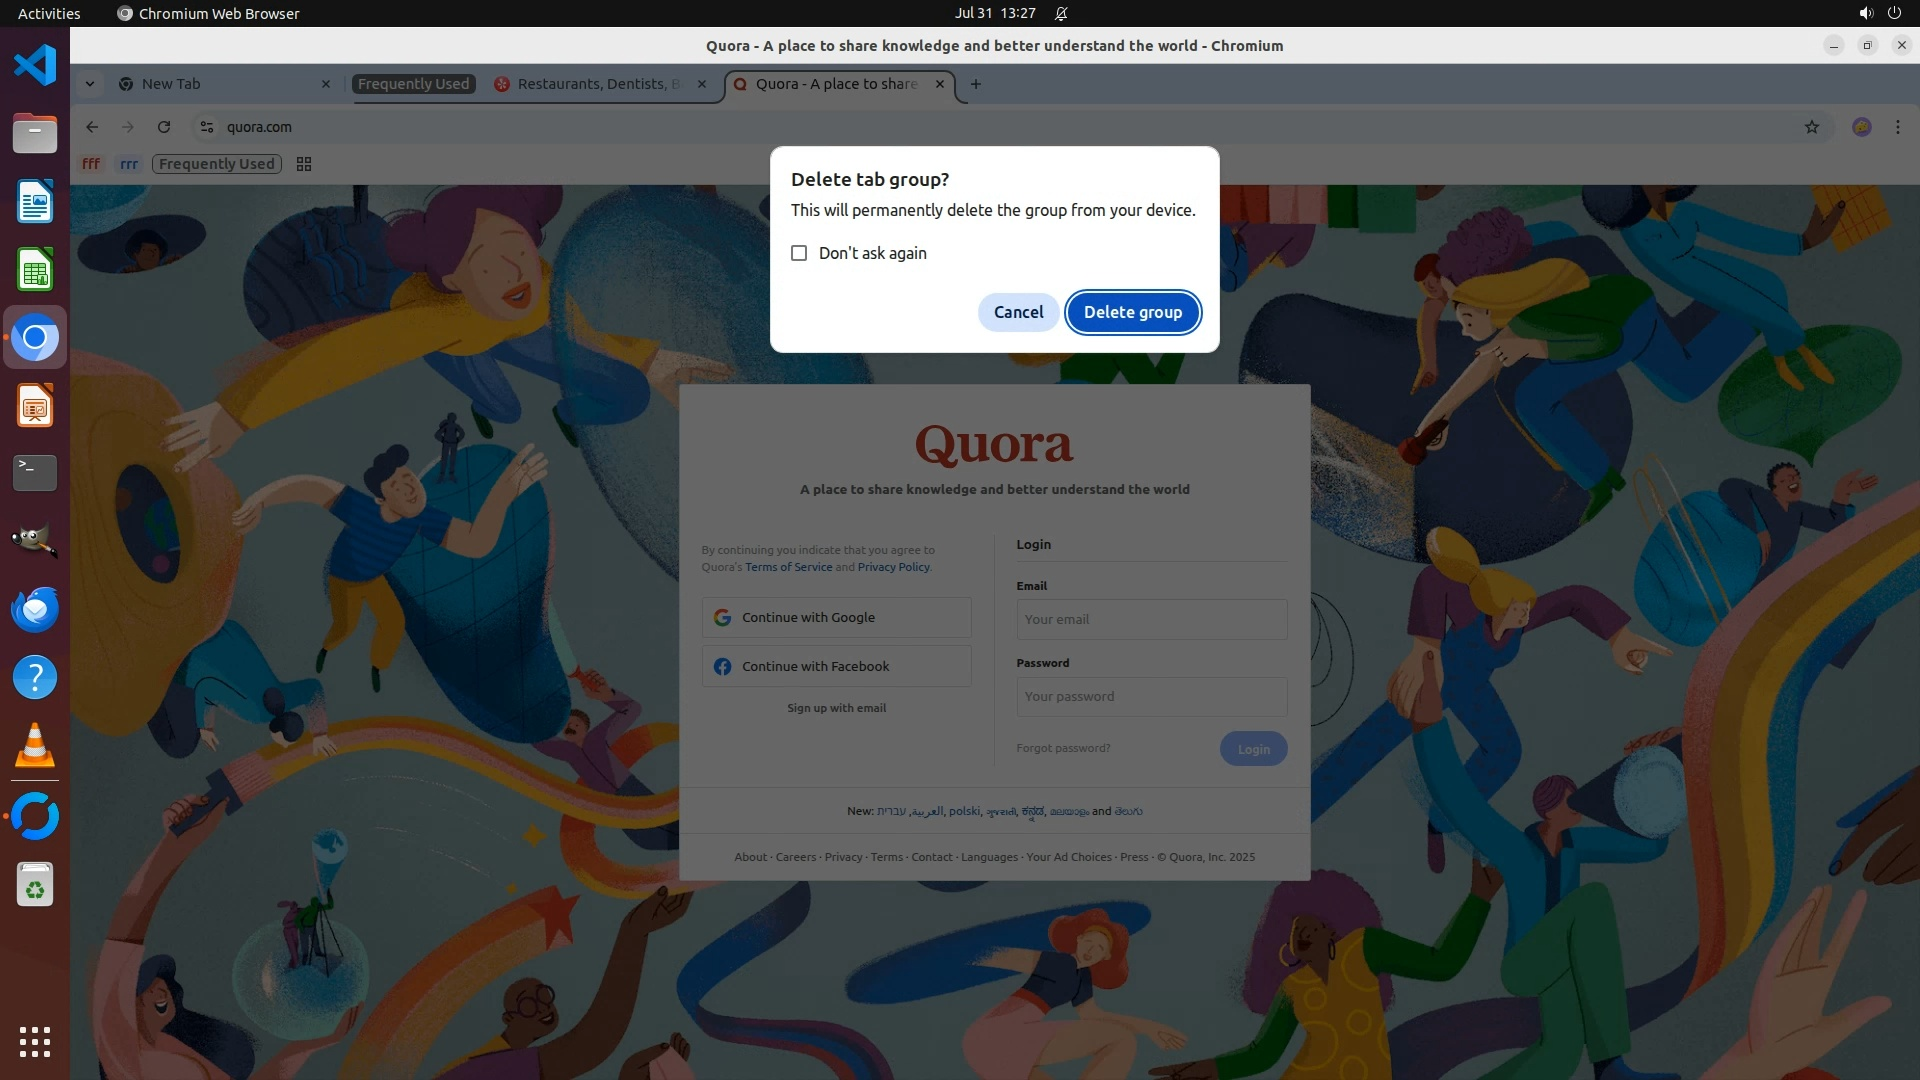
Task: Bookmark this page with the star icon
Action: (x=1811, y=127)
